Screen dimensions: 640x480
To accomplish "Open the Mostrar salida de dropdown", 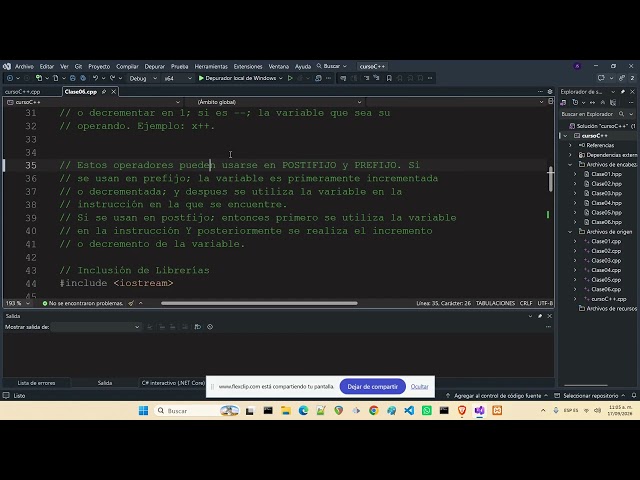I will coord(96,327).
